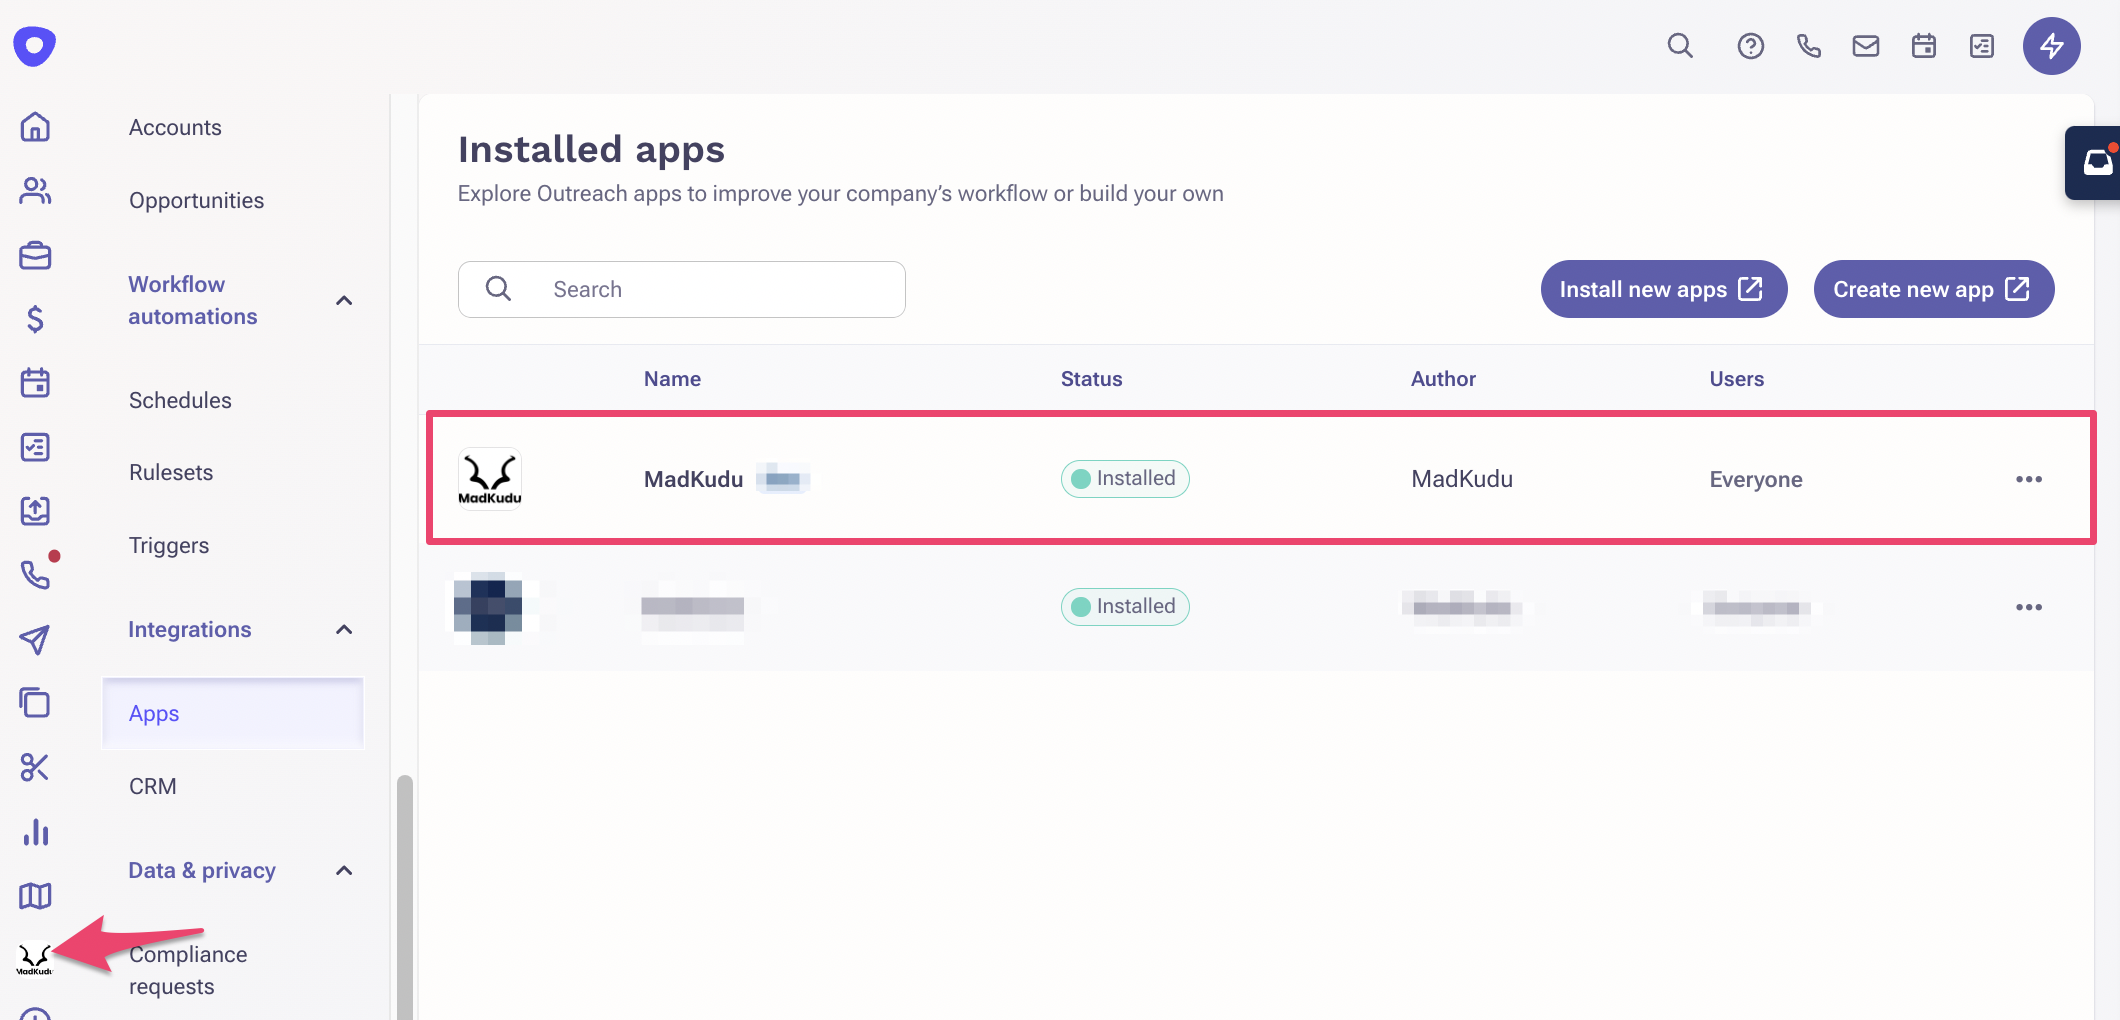Image resolution: width=2120 pixels, height=1020 pixels.
Task: Click Create new app button
Action: coord(1934,289)
